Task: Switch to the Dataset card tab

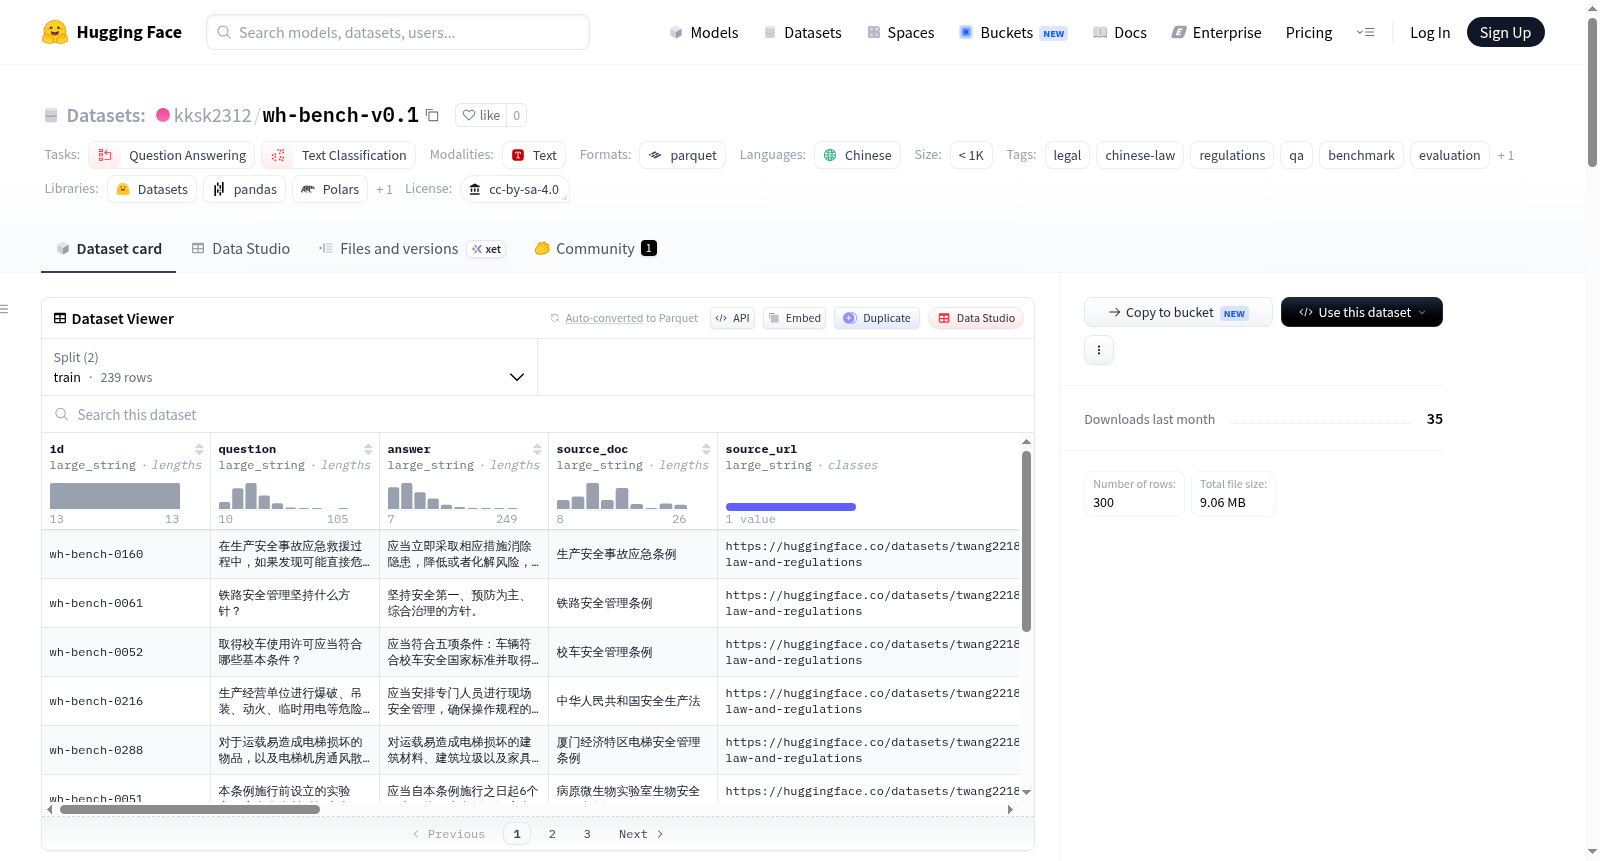Action: click(x=108, y=249)
